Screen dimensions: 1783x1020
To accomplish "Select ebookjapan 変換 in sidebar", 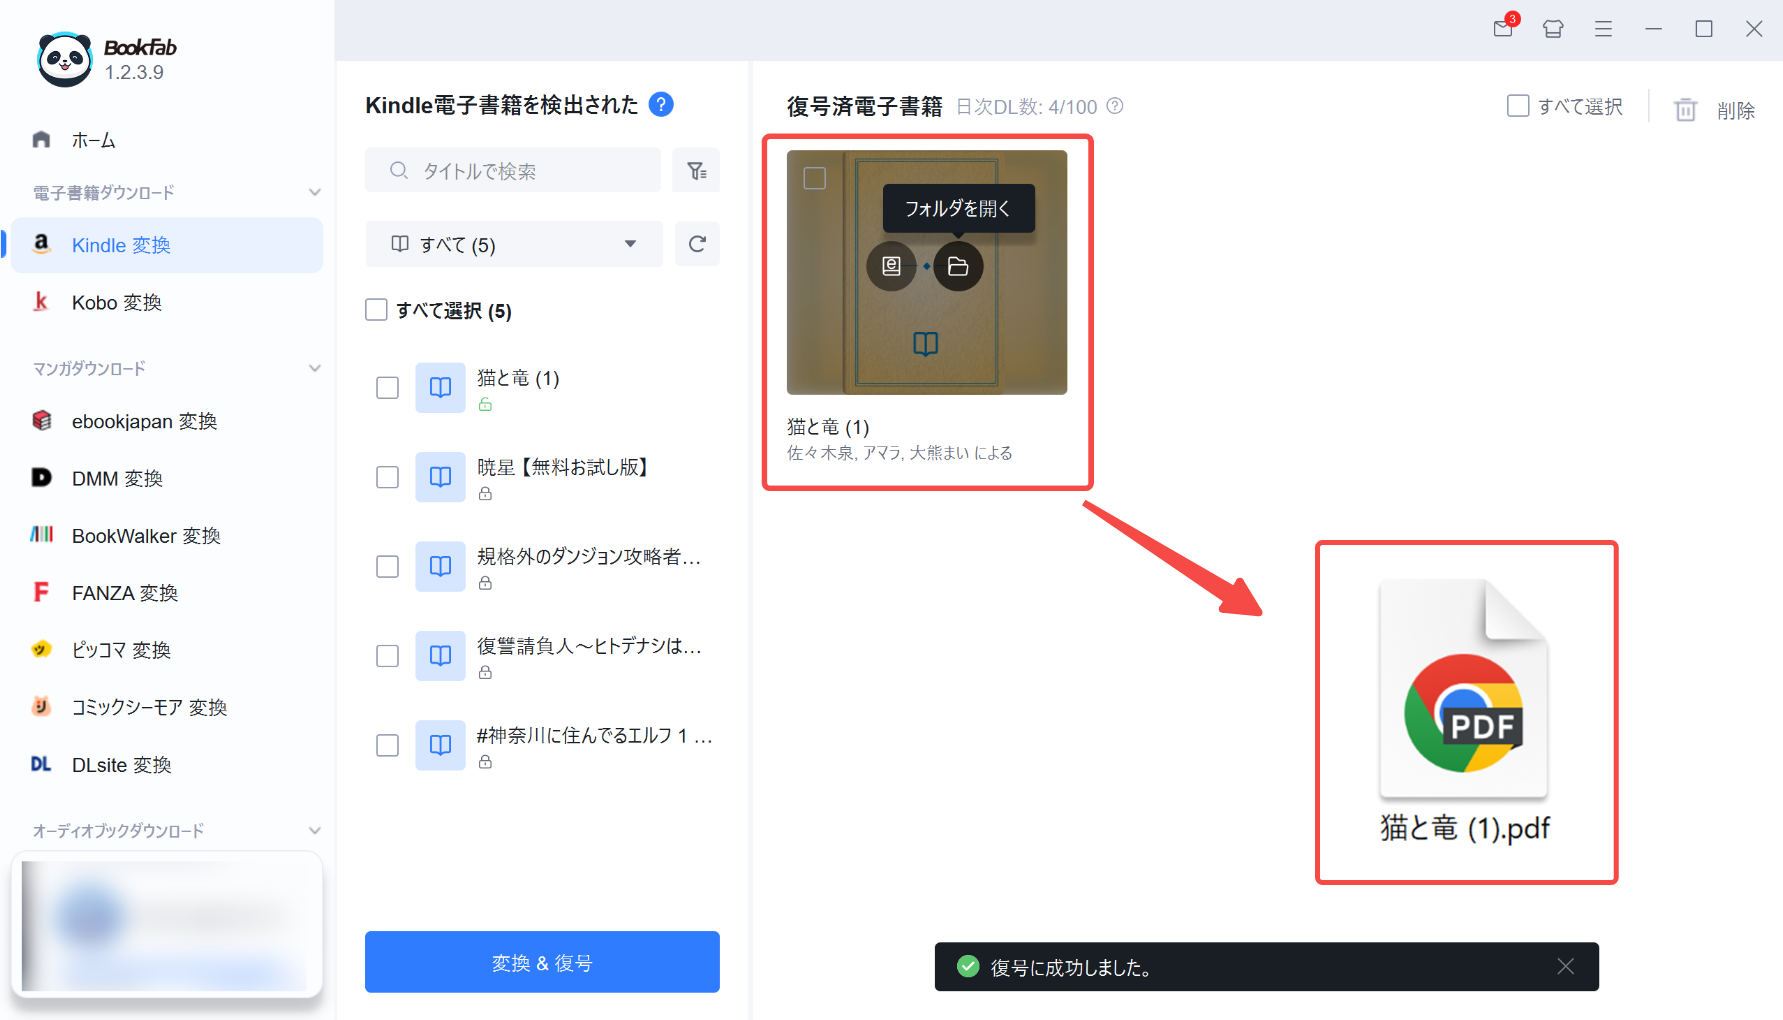I will click(166, 421).
